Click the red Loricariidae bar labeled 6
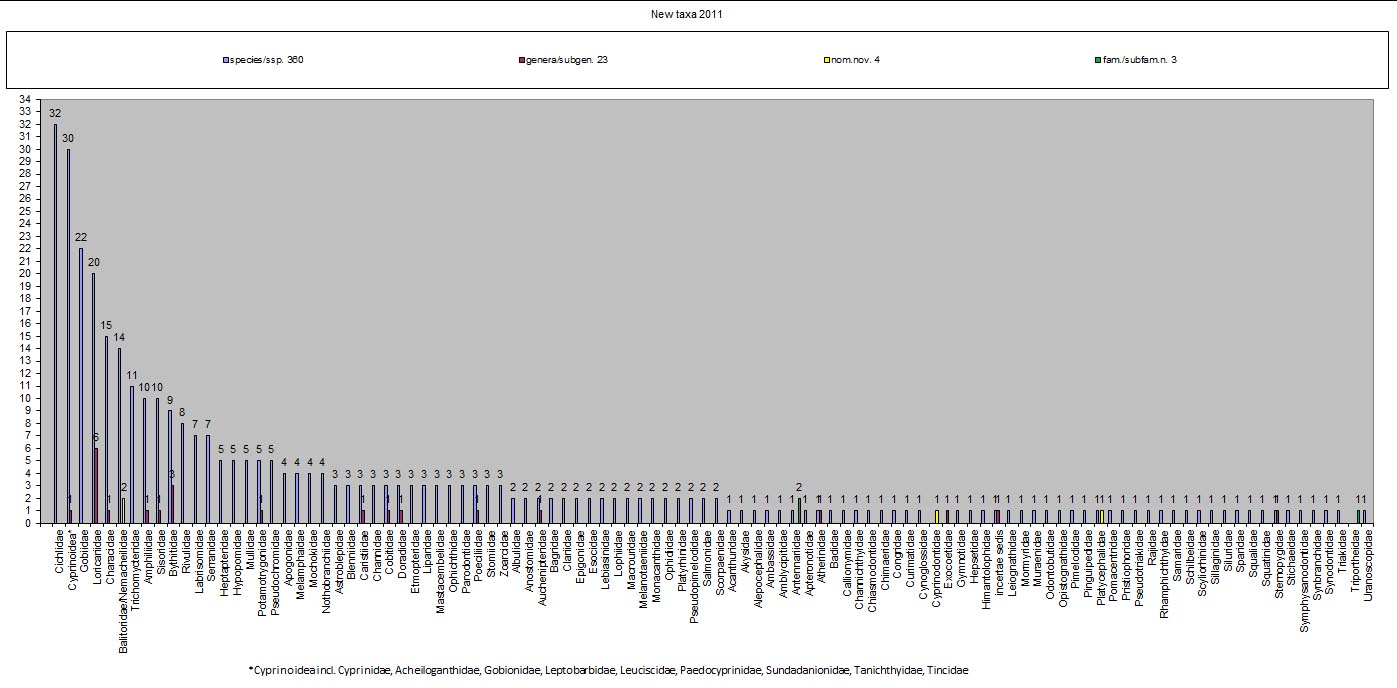 (97, 485)
